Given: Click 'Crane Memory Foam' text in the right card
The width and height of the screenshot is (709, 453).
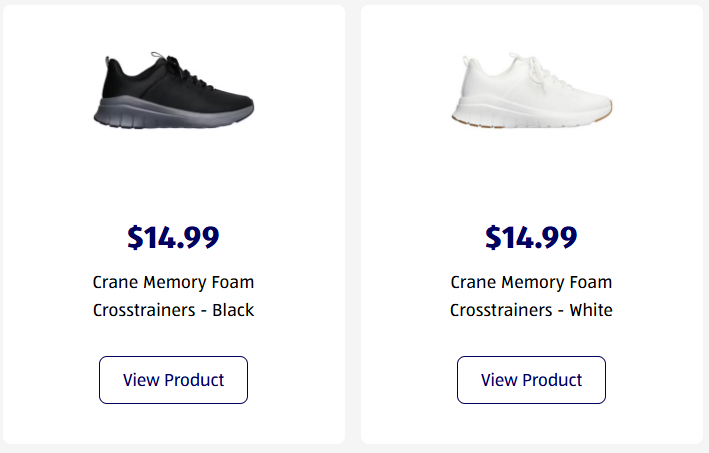Looking at the screenshot, I should (x=531, y=282).
